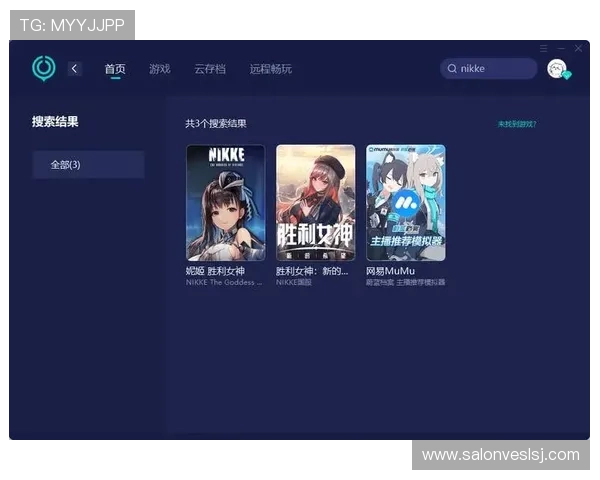Click the NIKKE The Goddess subtitle

224,282
